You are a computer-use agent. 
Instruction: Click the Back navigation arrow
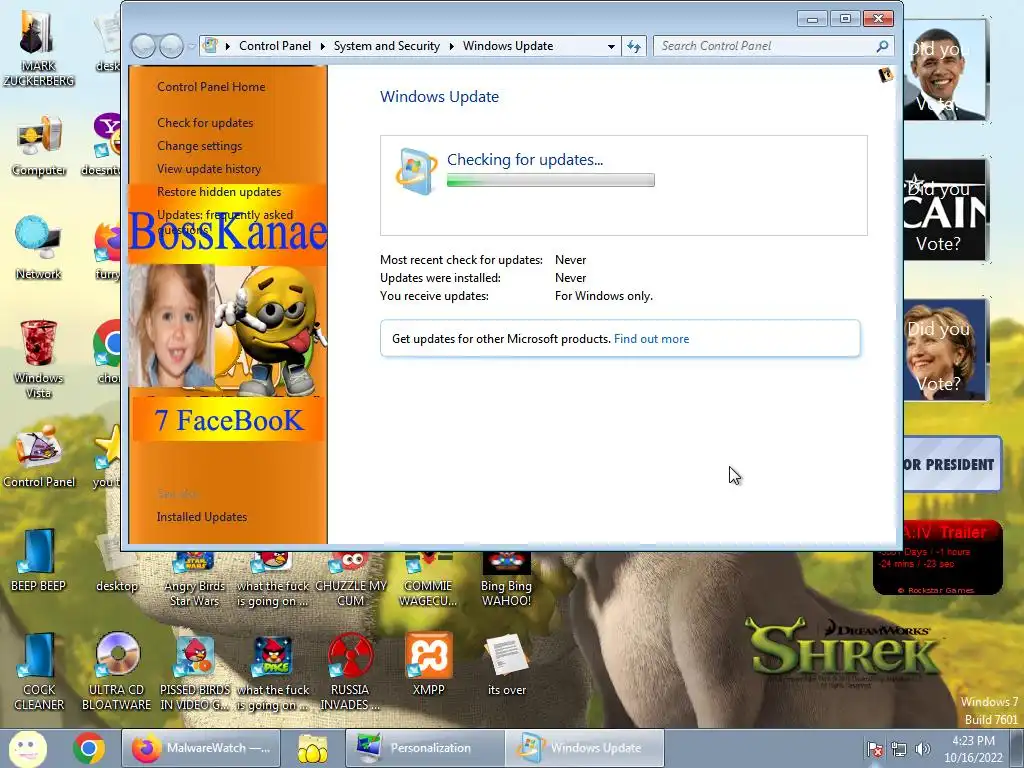coord(143,46)
